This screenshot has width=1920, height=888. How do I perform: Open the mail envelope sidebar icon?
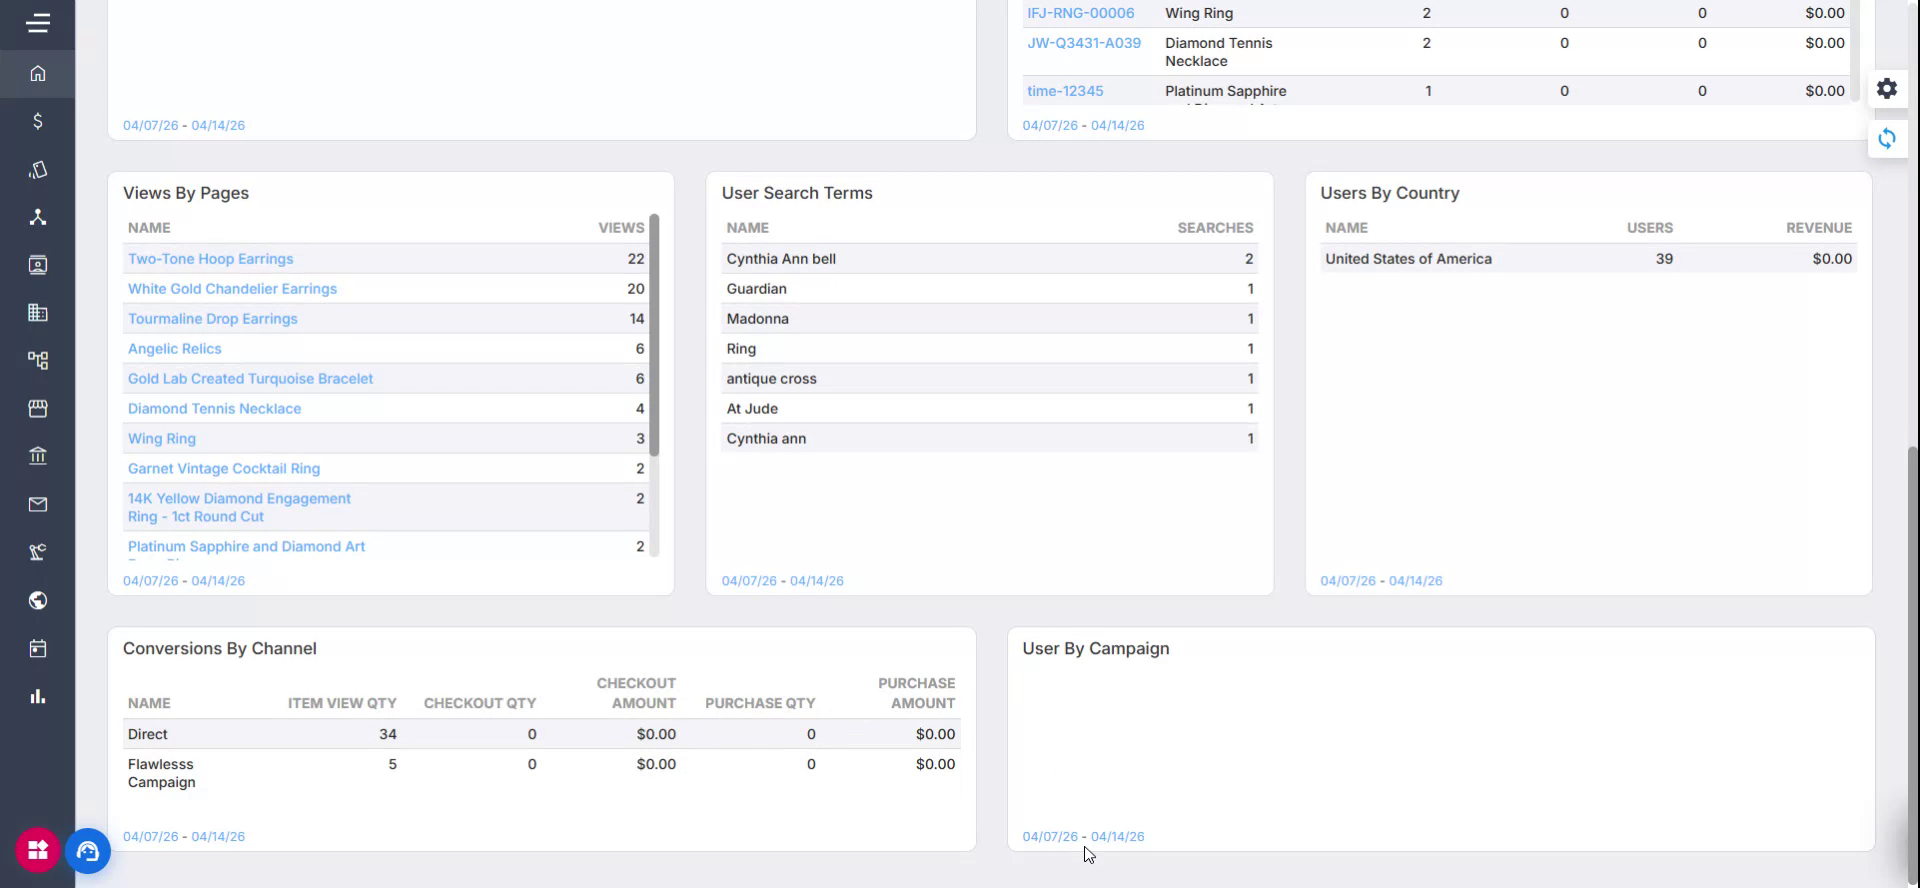38,504
